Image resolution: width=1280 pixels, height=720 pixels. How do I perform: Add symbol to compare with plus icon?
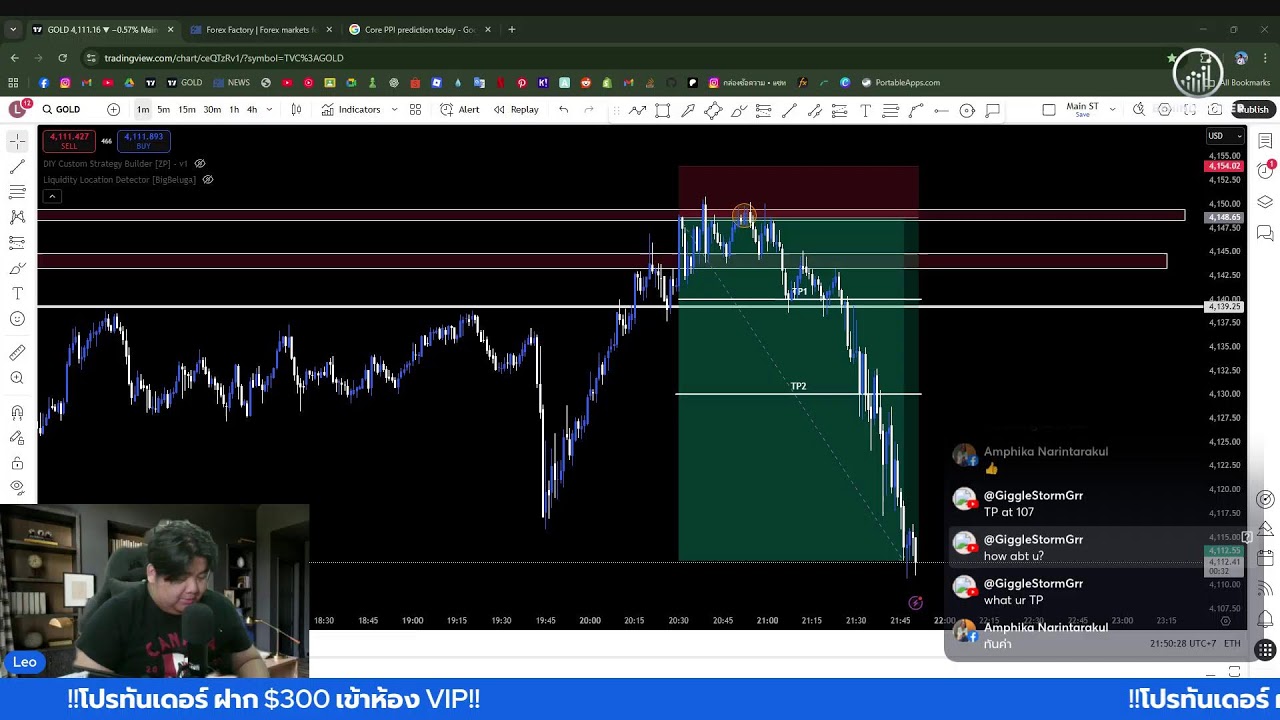(x=113, y=109)
